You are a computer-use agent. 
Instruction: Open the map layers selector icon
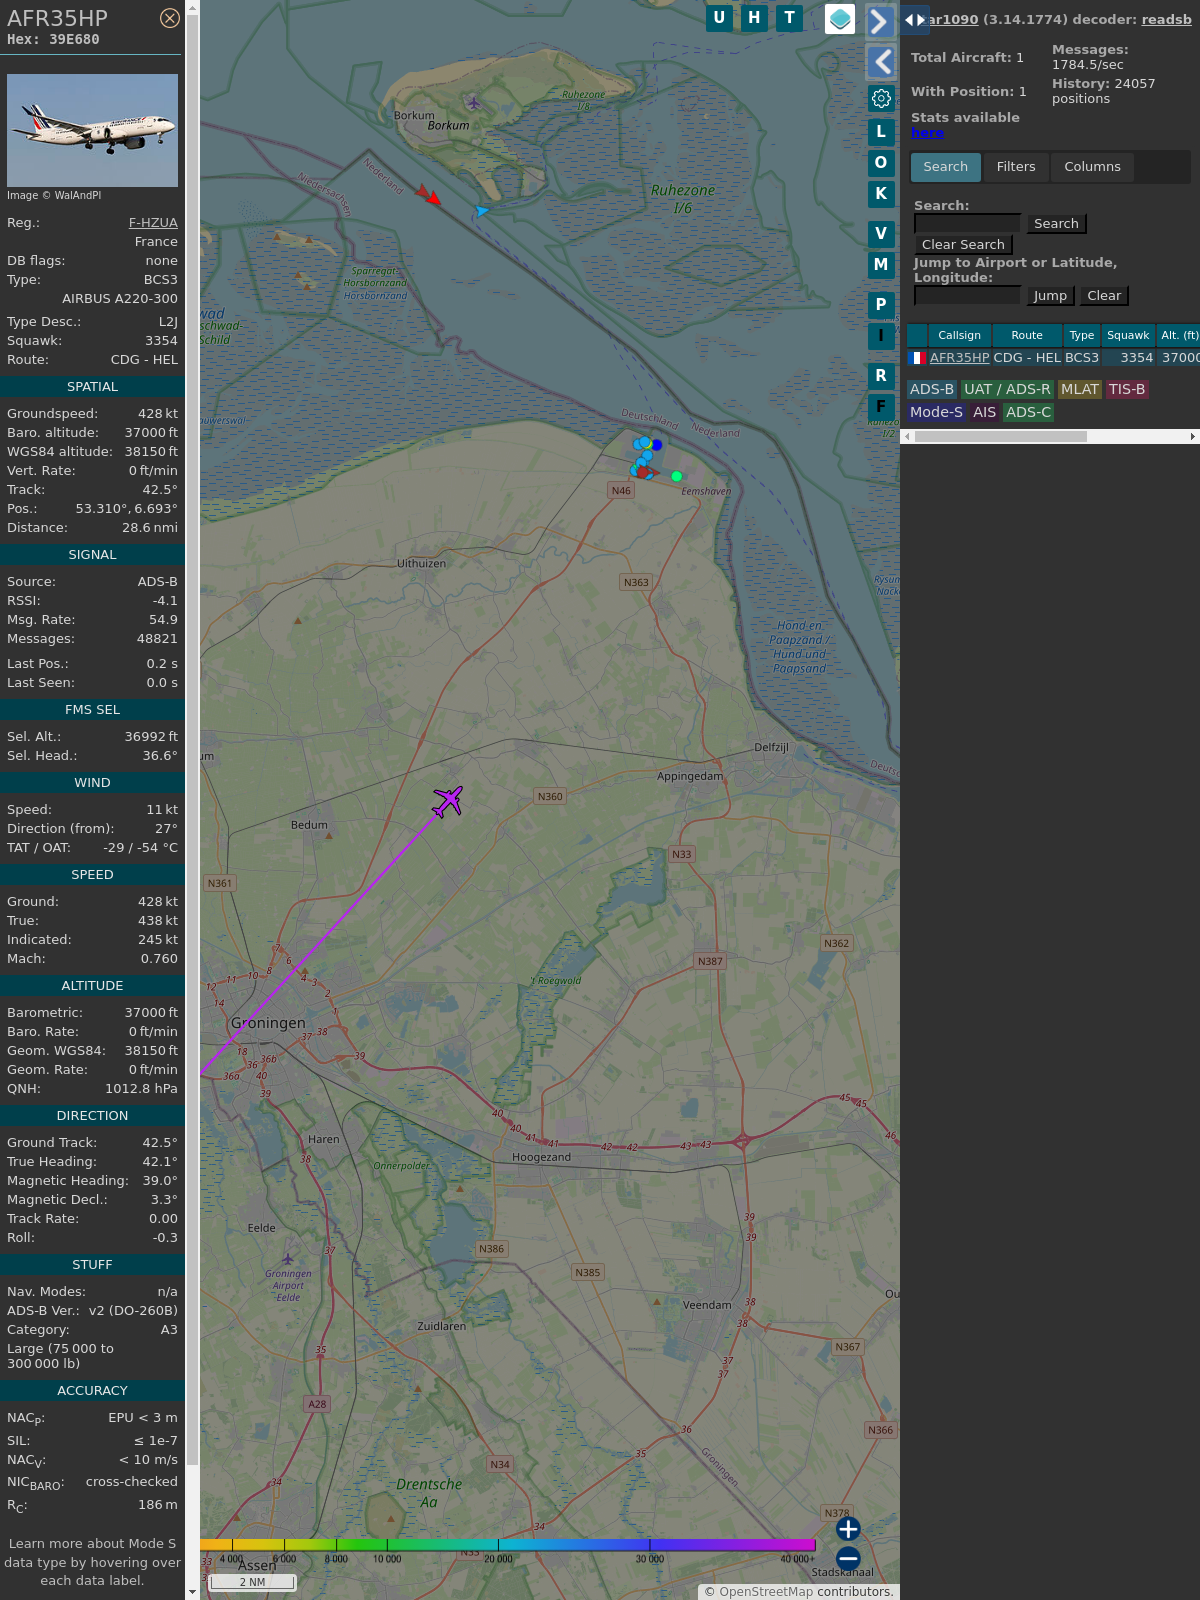point(840,18)
